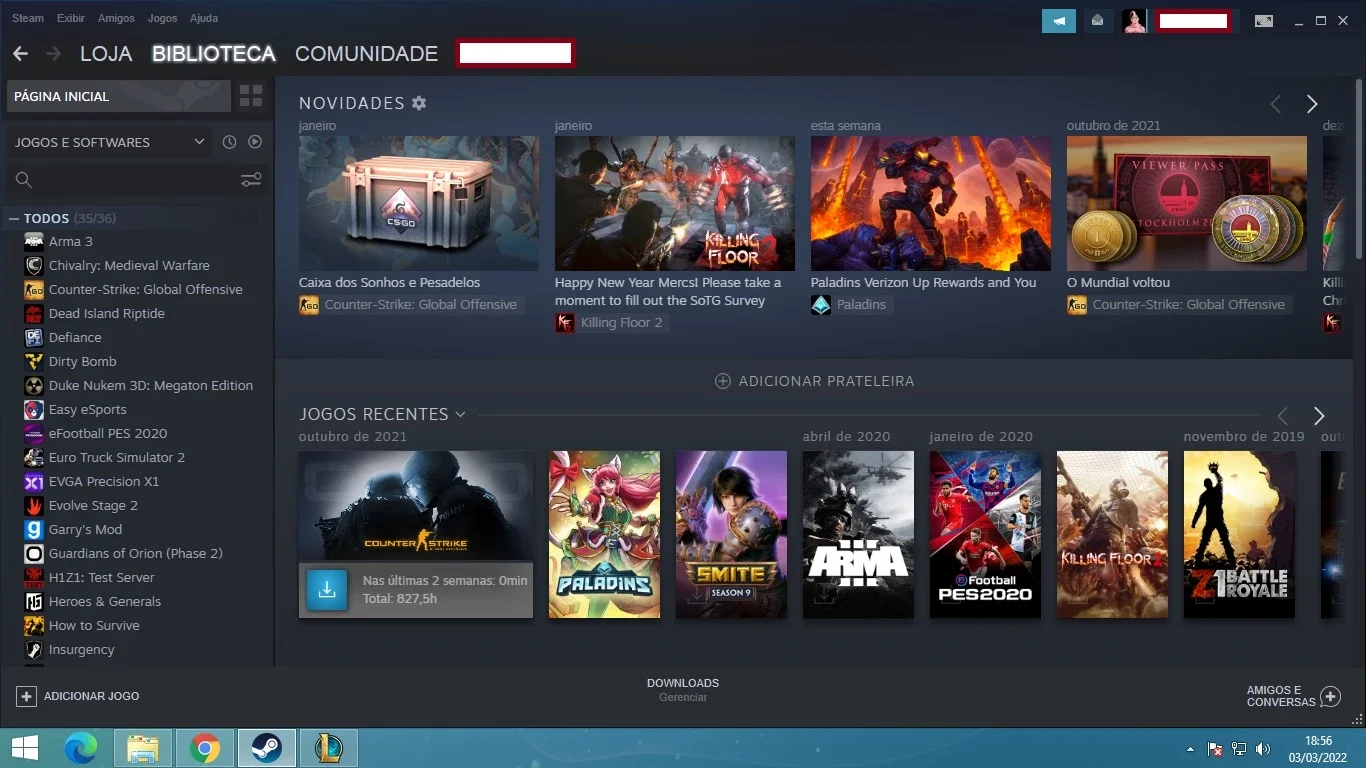Open the inbox envelope icon

click(x=1099, y=21)
